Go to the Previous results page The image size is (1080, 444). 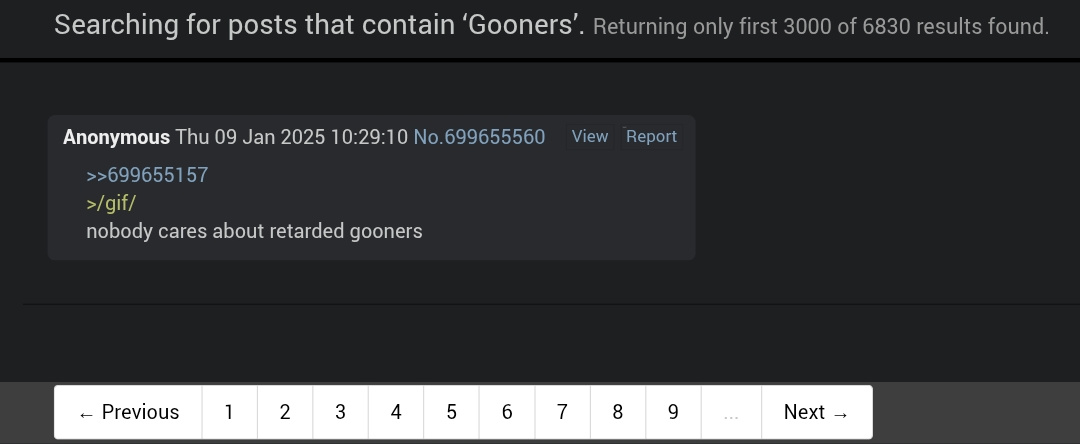(x=128, y=412)
